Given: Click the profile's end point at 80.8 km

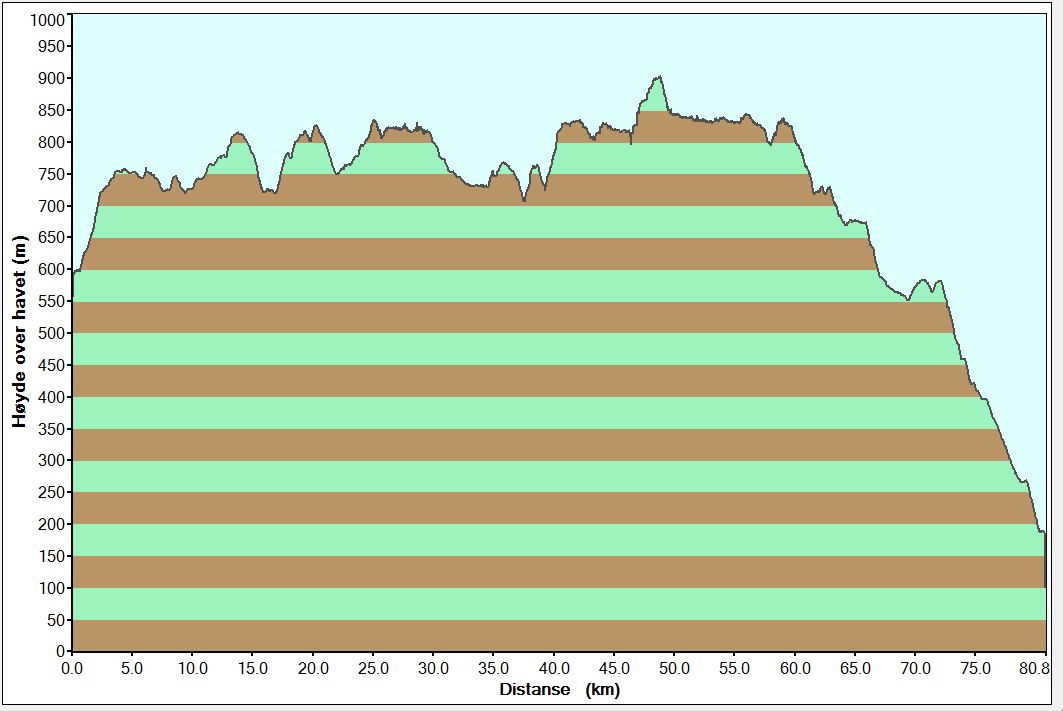Looking at the screenshot, I should [1043, 533].
